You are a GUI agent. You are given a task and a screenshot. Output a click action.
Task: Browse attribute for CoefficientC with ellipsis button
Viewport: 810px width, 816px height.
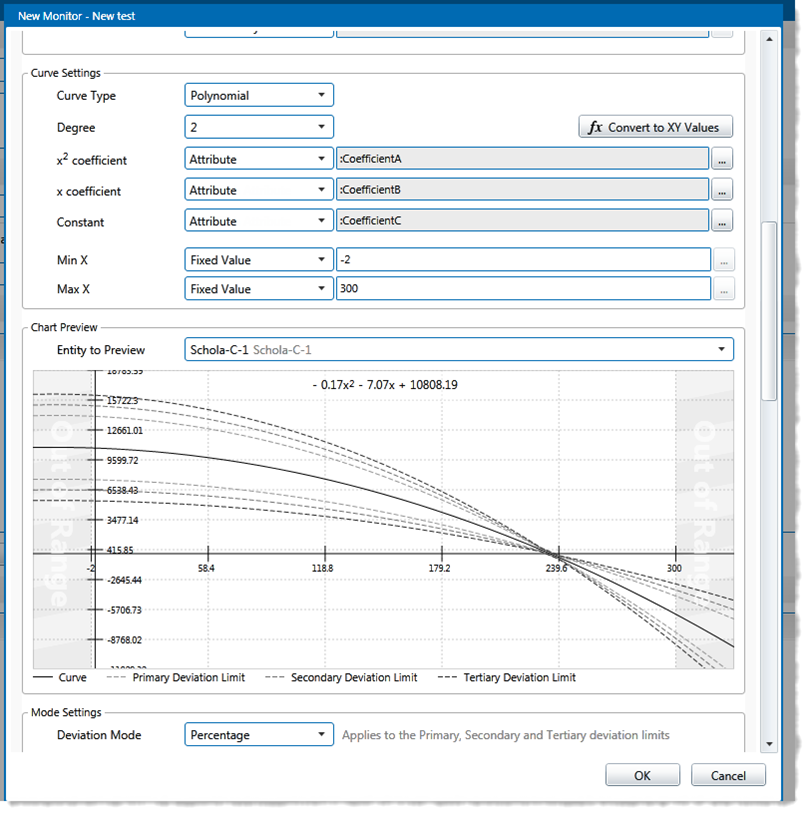coord(722,221)
